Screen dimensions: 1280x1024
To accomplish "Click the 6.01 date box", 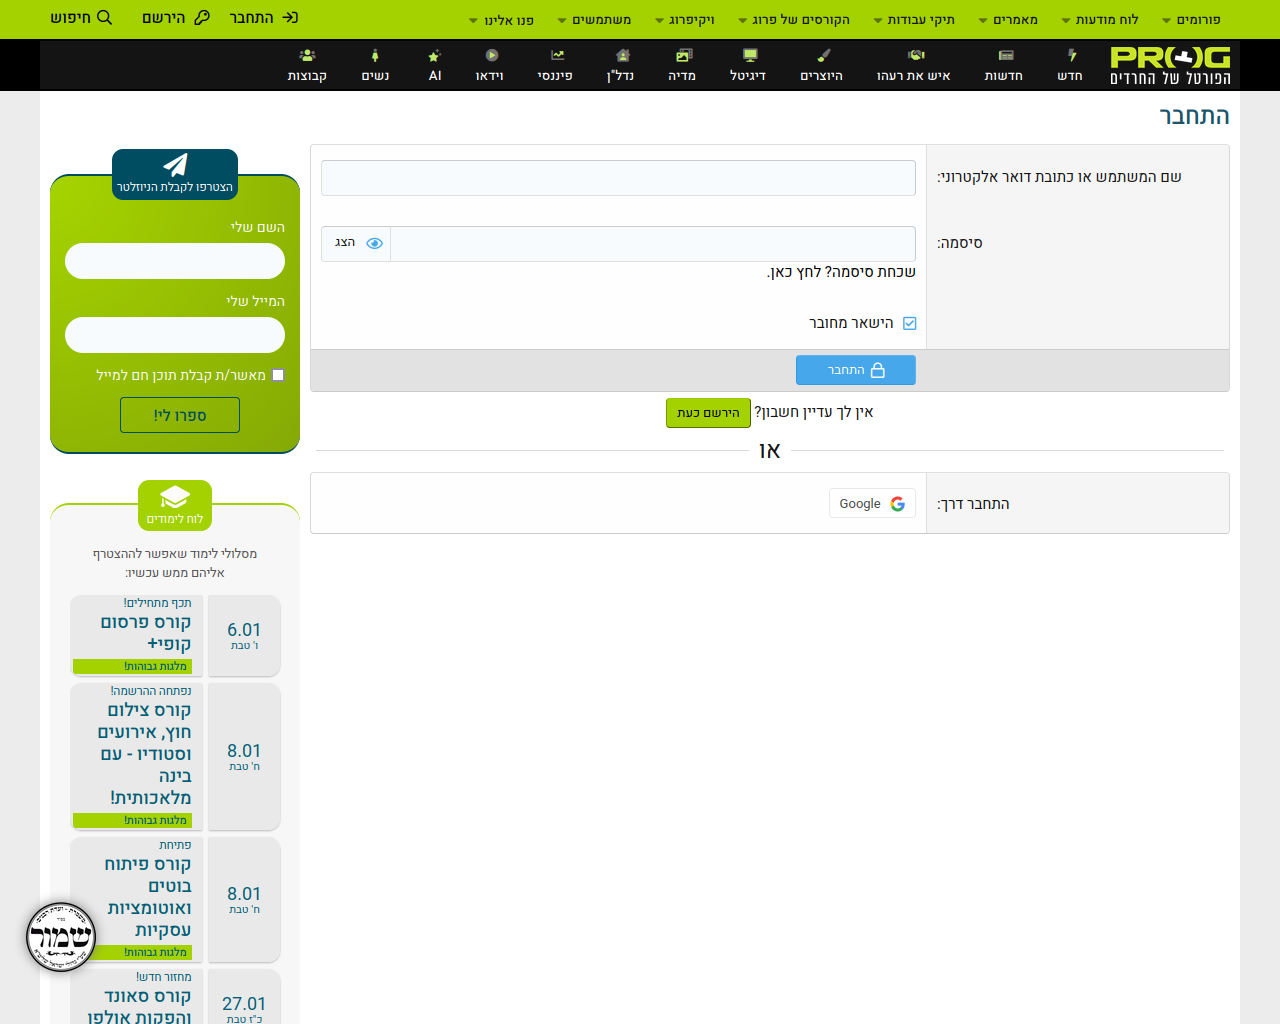I will [244, 636].
